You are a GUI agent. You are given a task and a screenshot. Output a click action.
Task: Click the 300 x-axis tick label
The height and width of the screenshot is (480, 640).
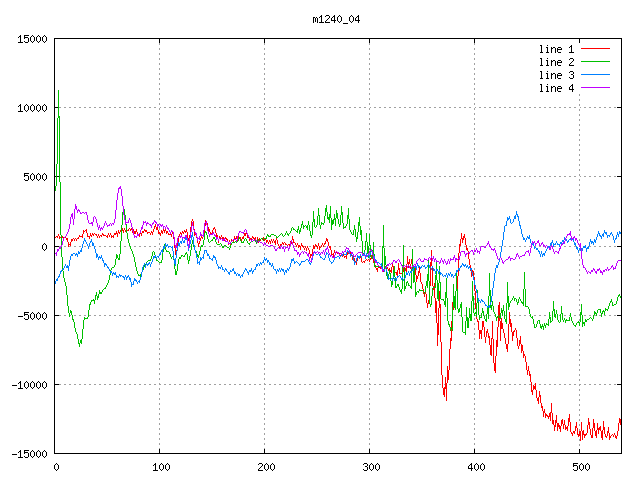tap(370, 467)
